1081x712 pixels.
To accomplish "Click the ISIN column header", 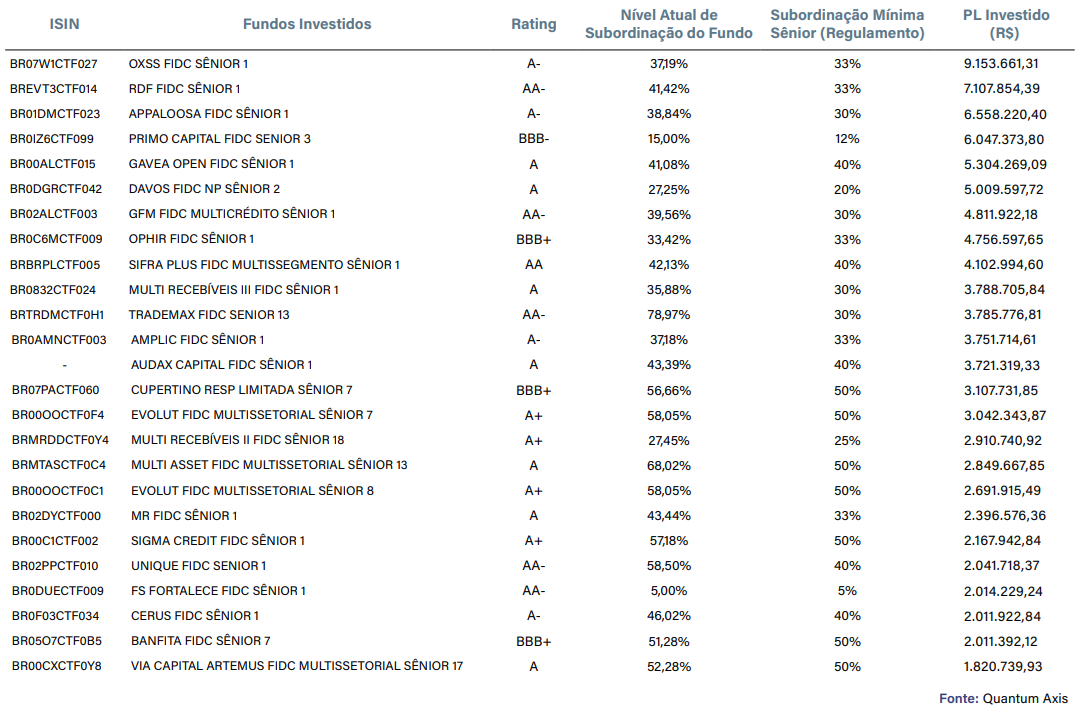I will pos(62,24).
